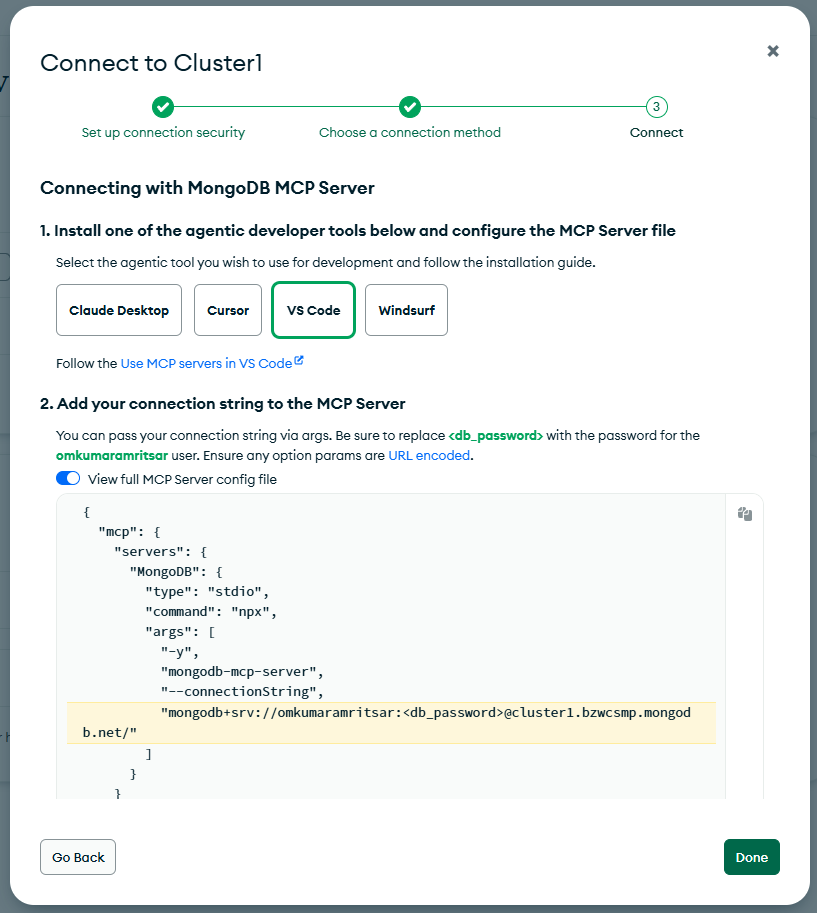Go to Choose a connection method step
Image resolution: width=817 pixels, height=913 pixels.
tap(410, 133)
